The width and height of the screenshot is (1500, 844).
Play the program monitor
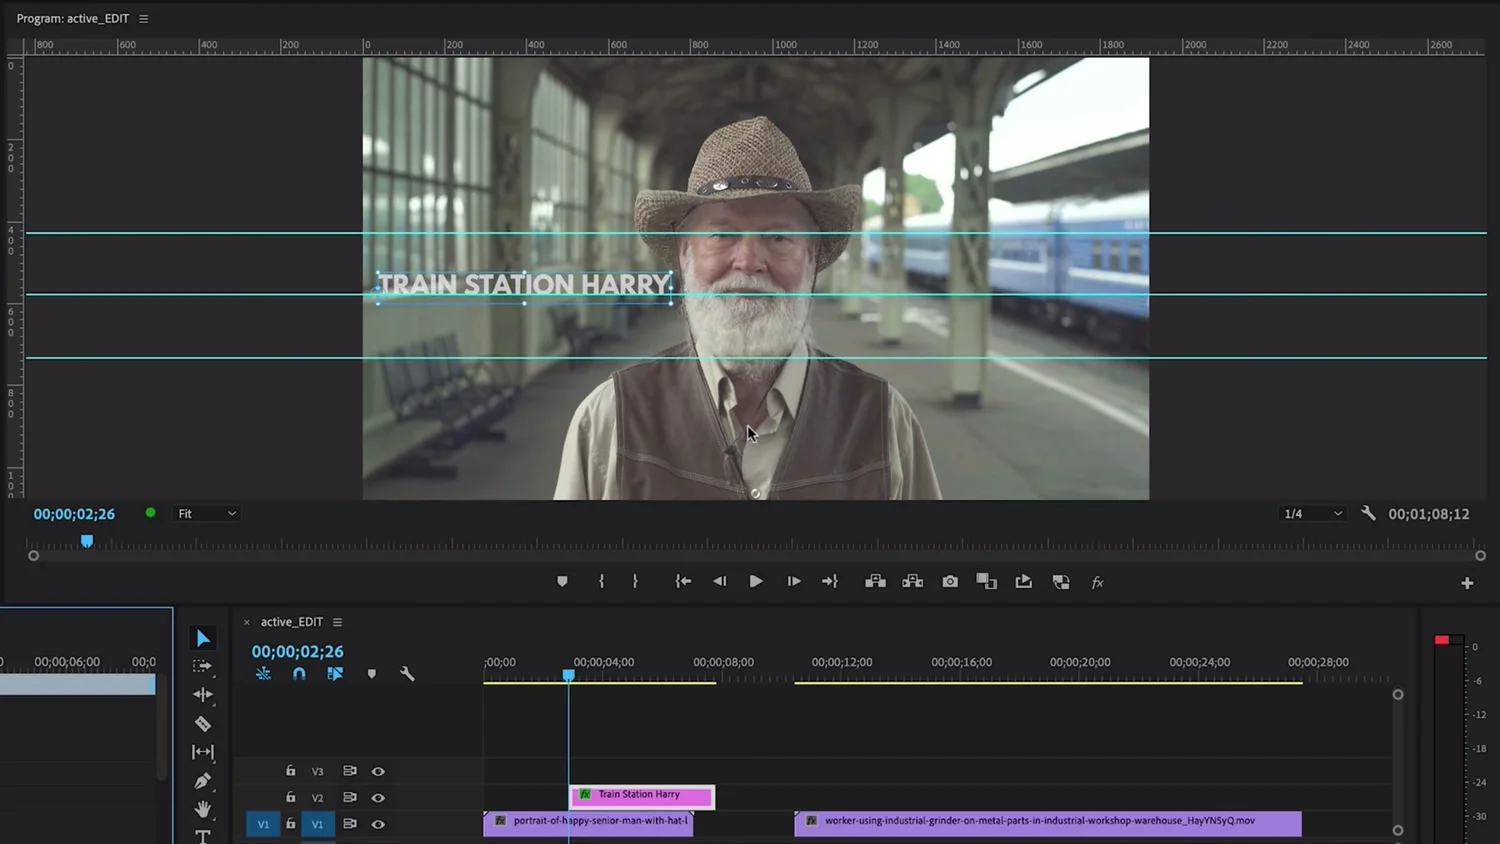point(756,581)
